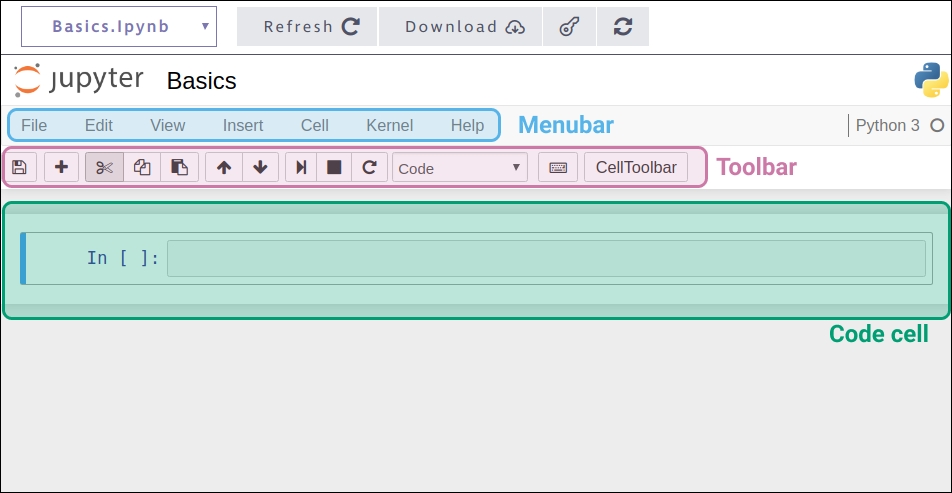Move the cell down with down arrow
Image resolution: width=952 pixels, height=493 pixels.
(x=260, y=167)
